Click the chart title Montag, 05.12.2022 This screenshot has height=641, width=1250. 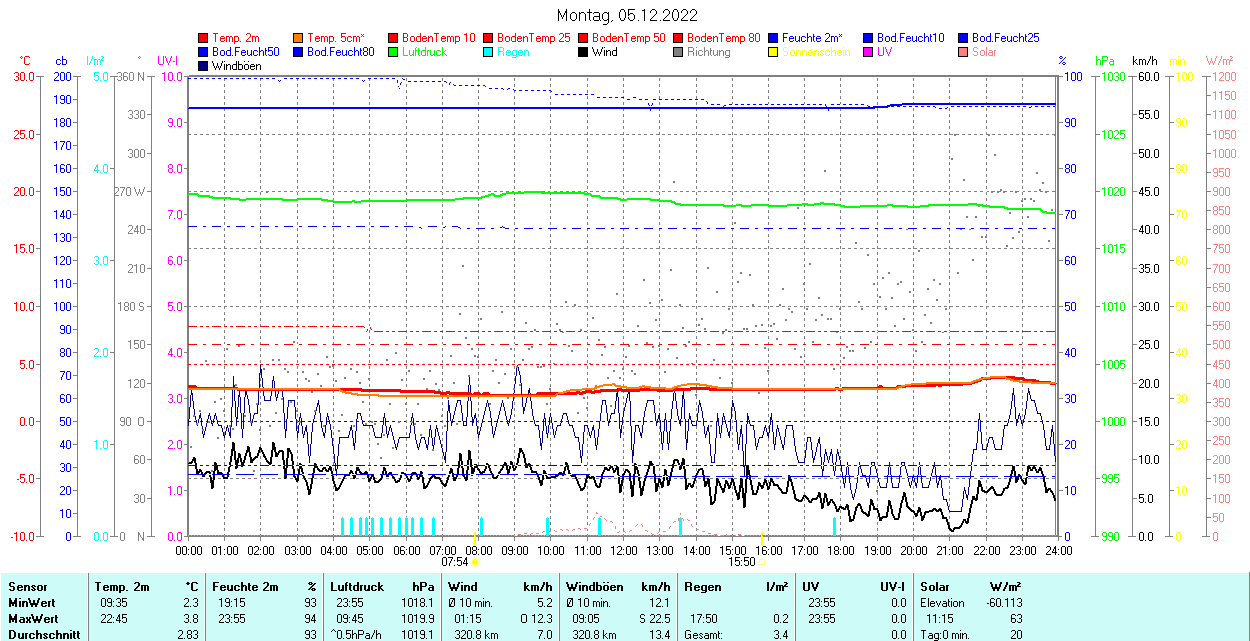pos(627,15)
